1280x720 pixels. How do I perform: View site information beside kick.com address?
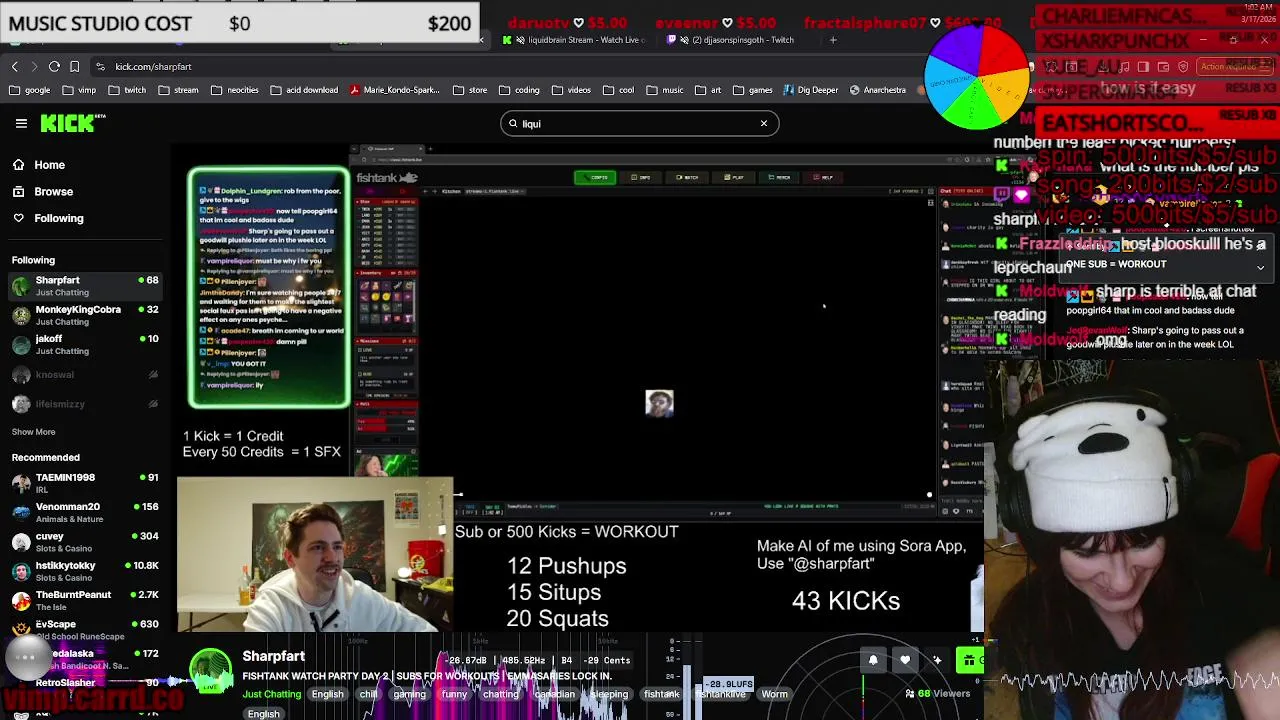click(100, 66)
